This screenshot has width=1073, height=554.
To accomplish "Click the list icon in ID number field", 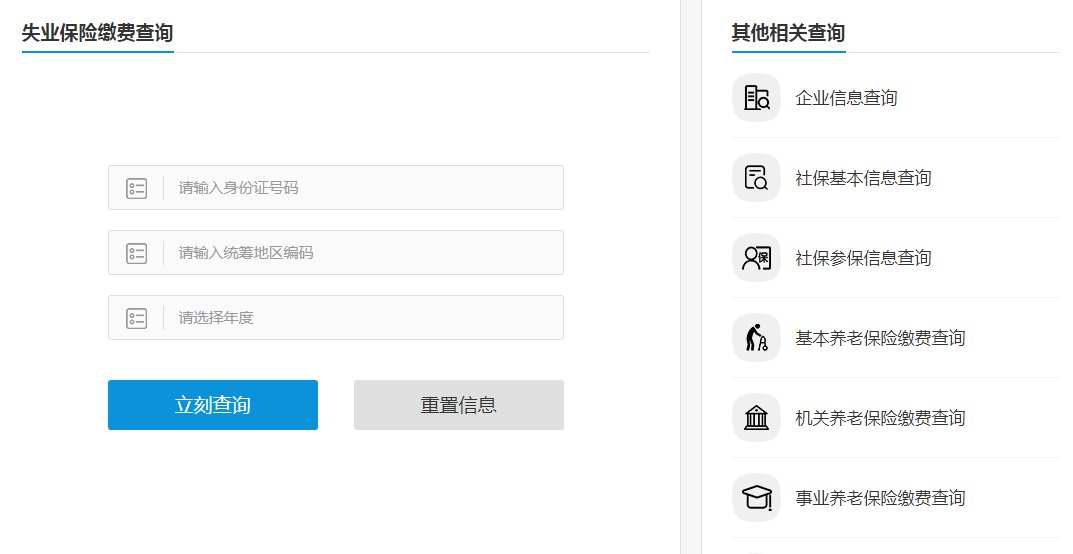I will (137, 188).
